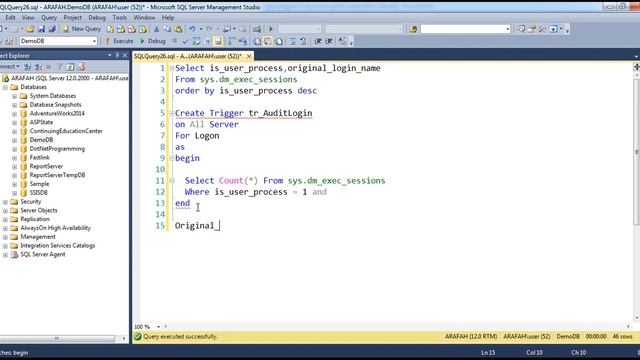This screenshot has width=640, height=360.
Task: Click the '46 rows' status bar entry
Action: coord(622,337)
